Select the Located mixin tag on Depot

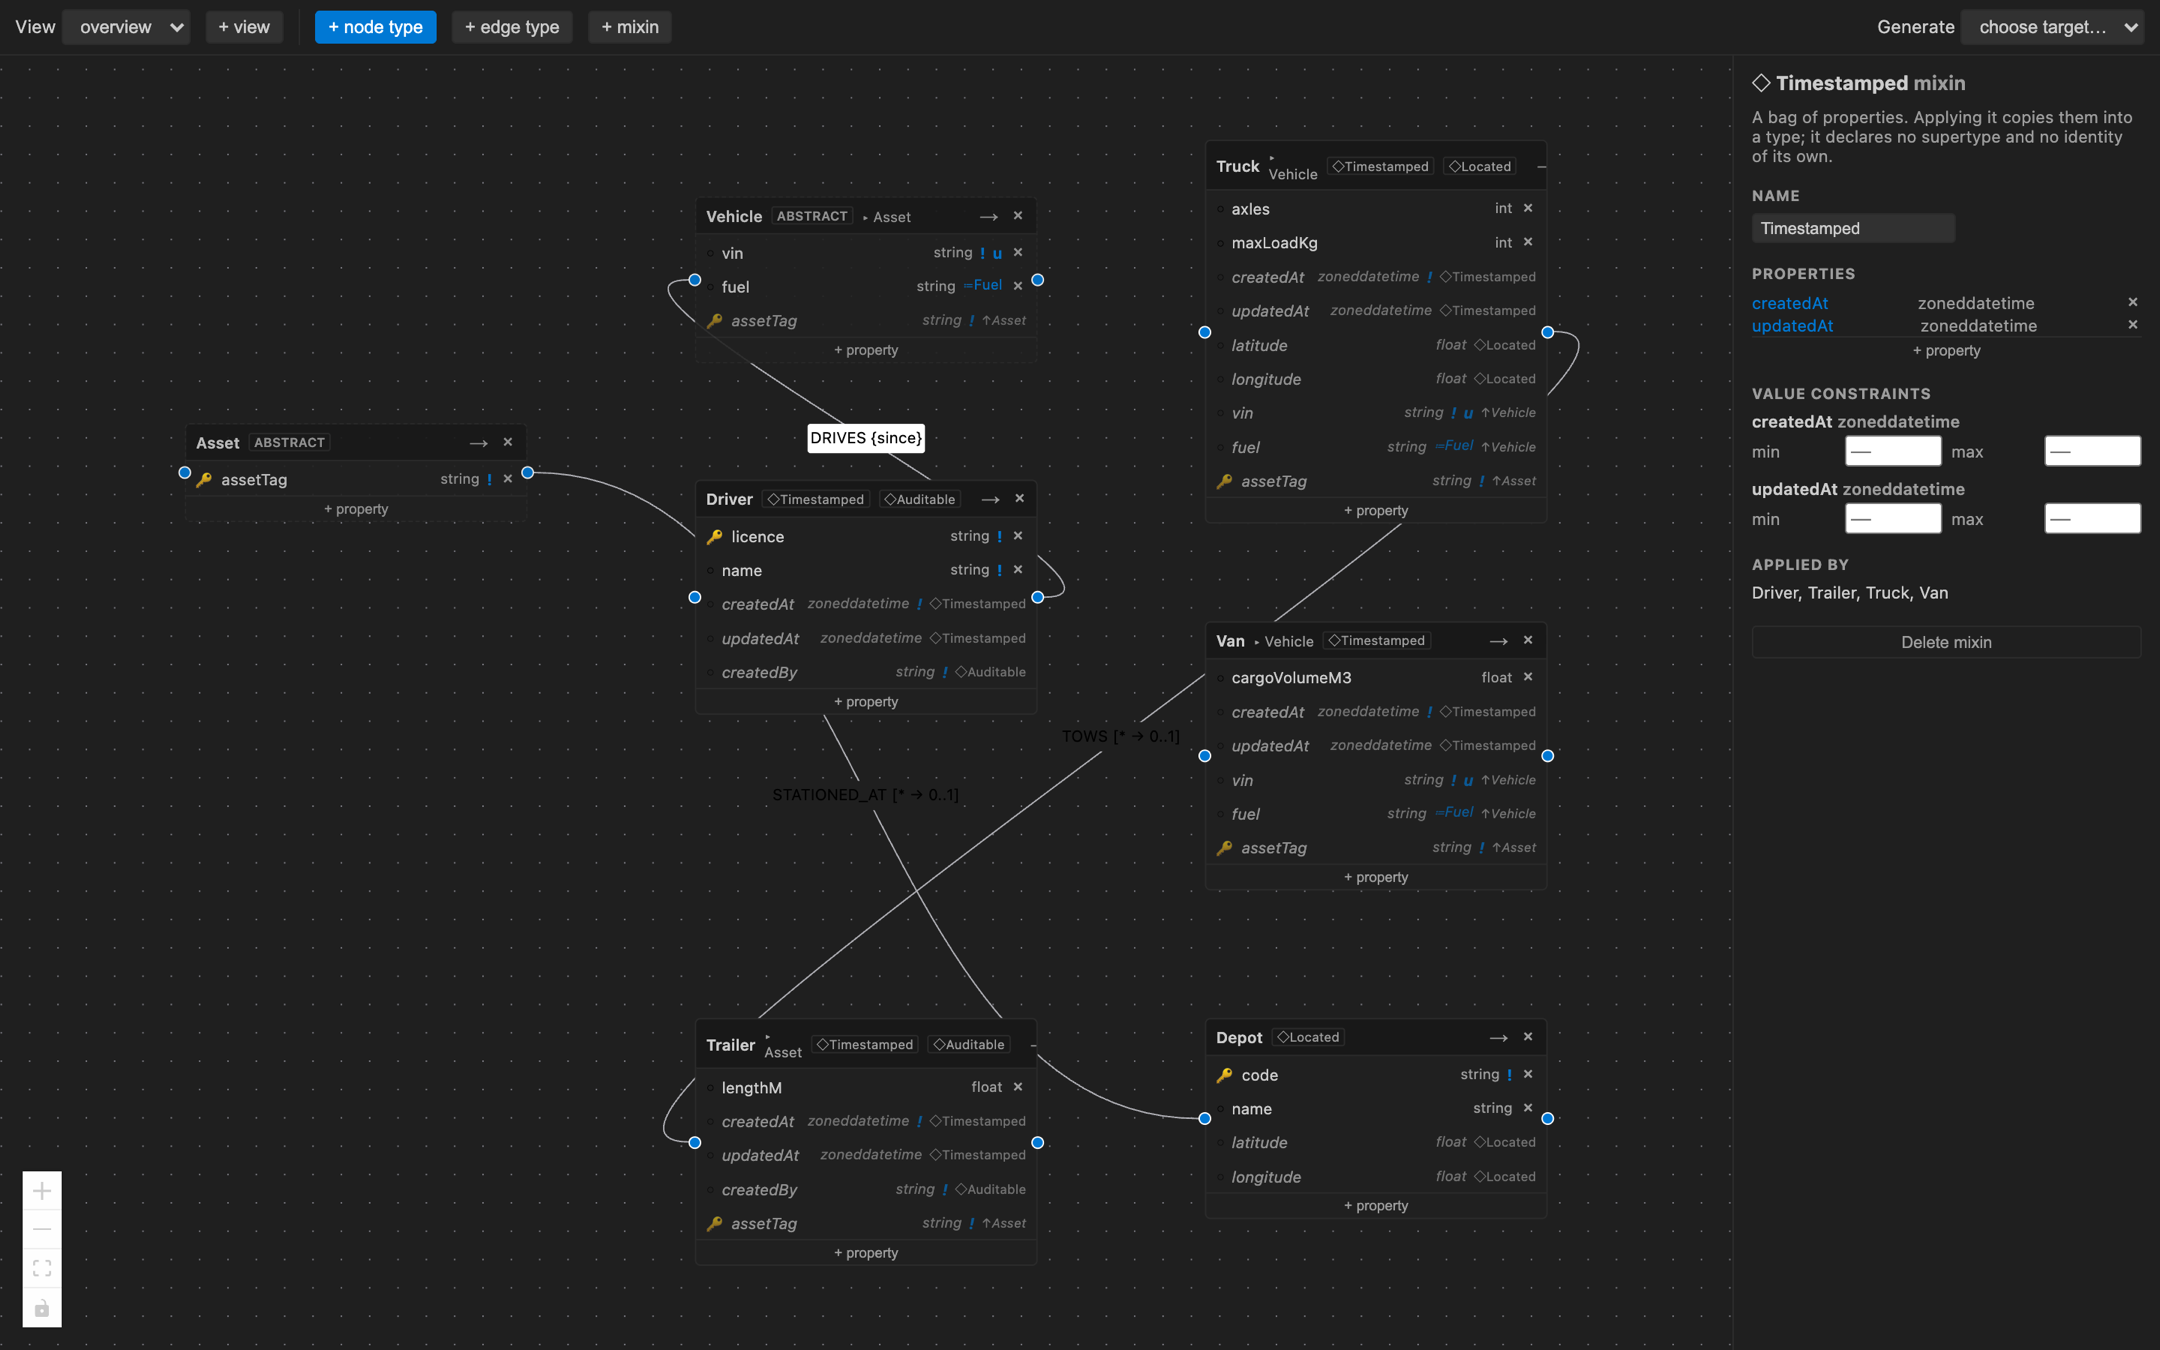(x=1308, y=1037)
